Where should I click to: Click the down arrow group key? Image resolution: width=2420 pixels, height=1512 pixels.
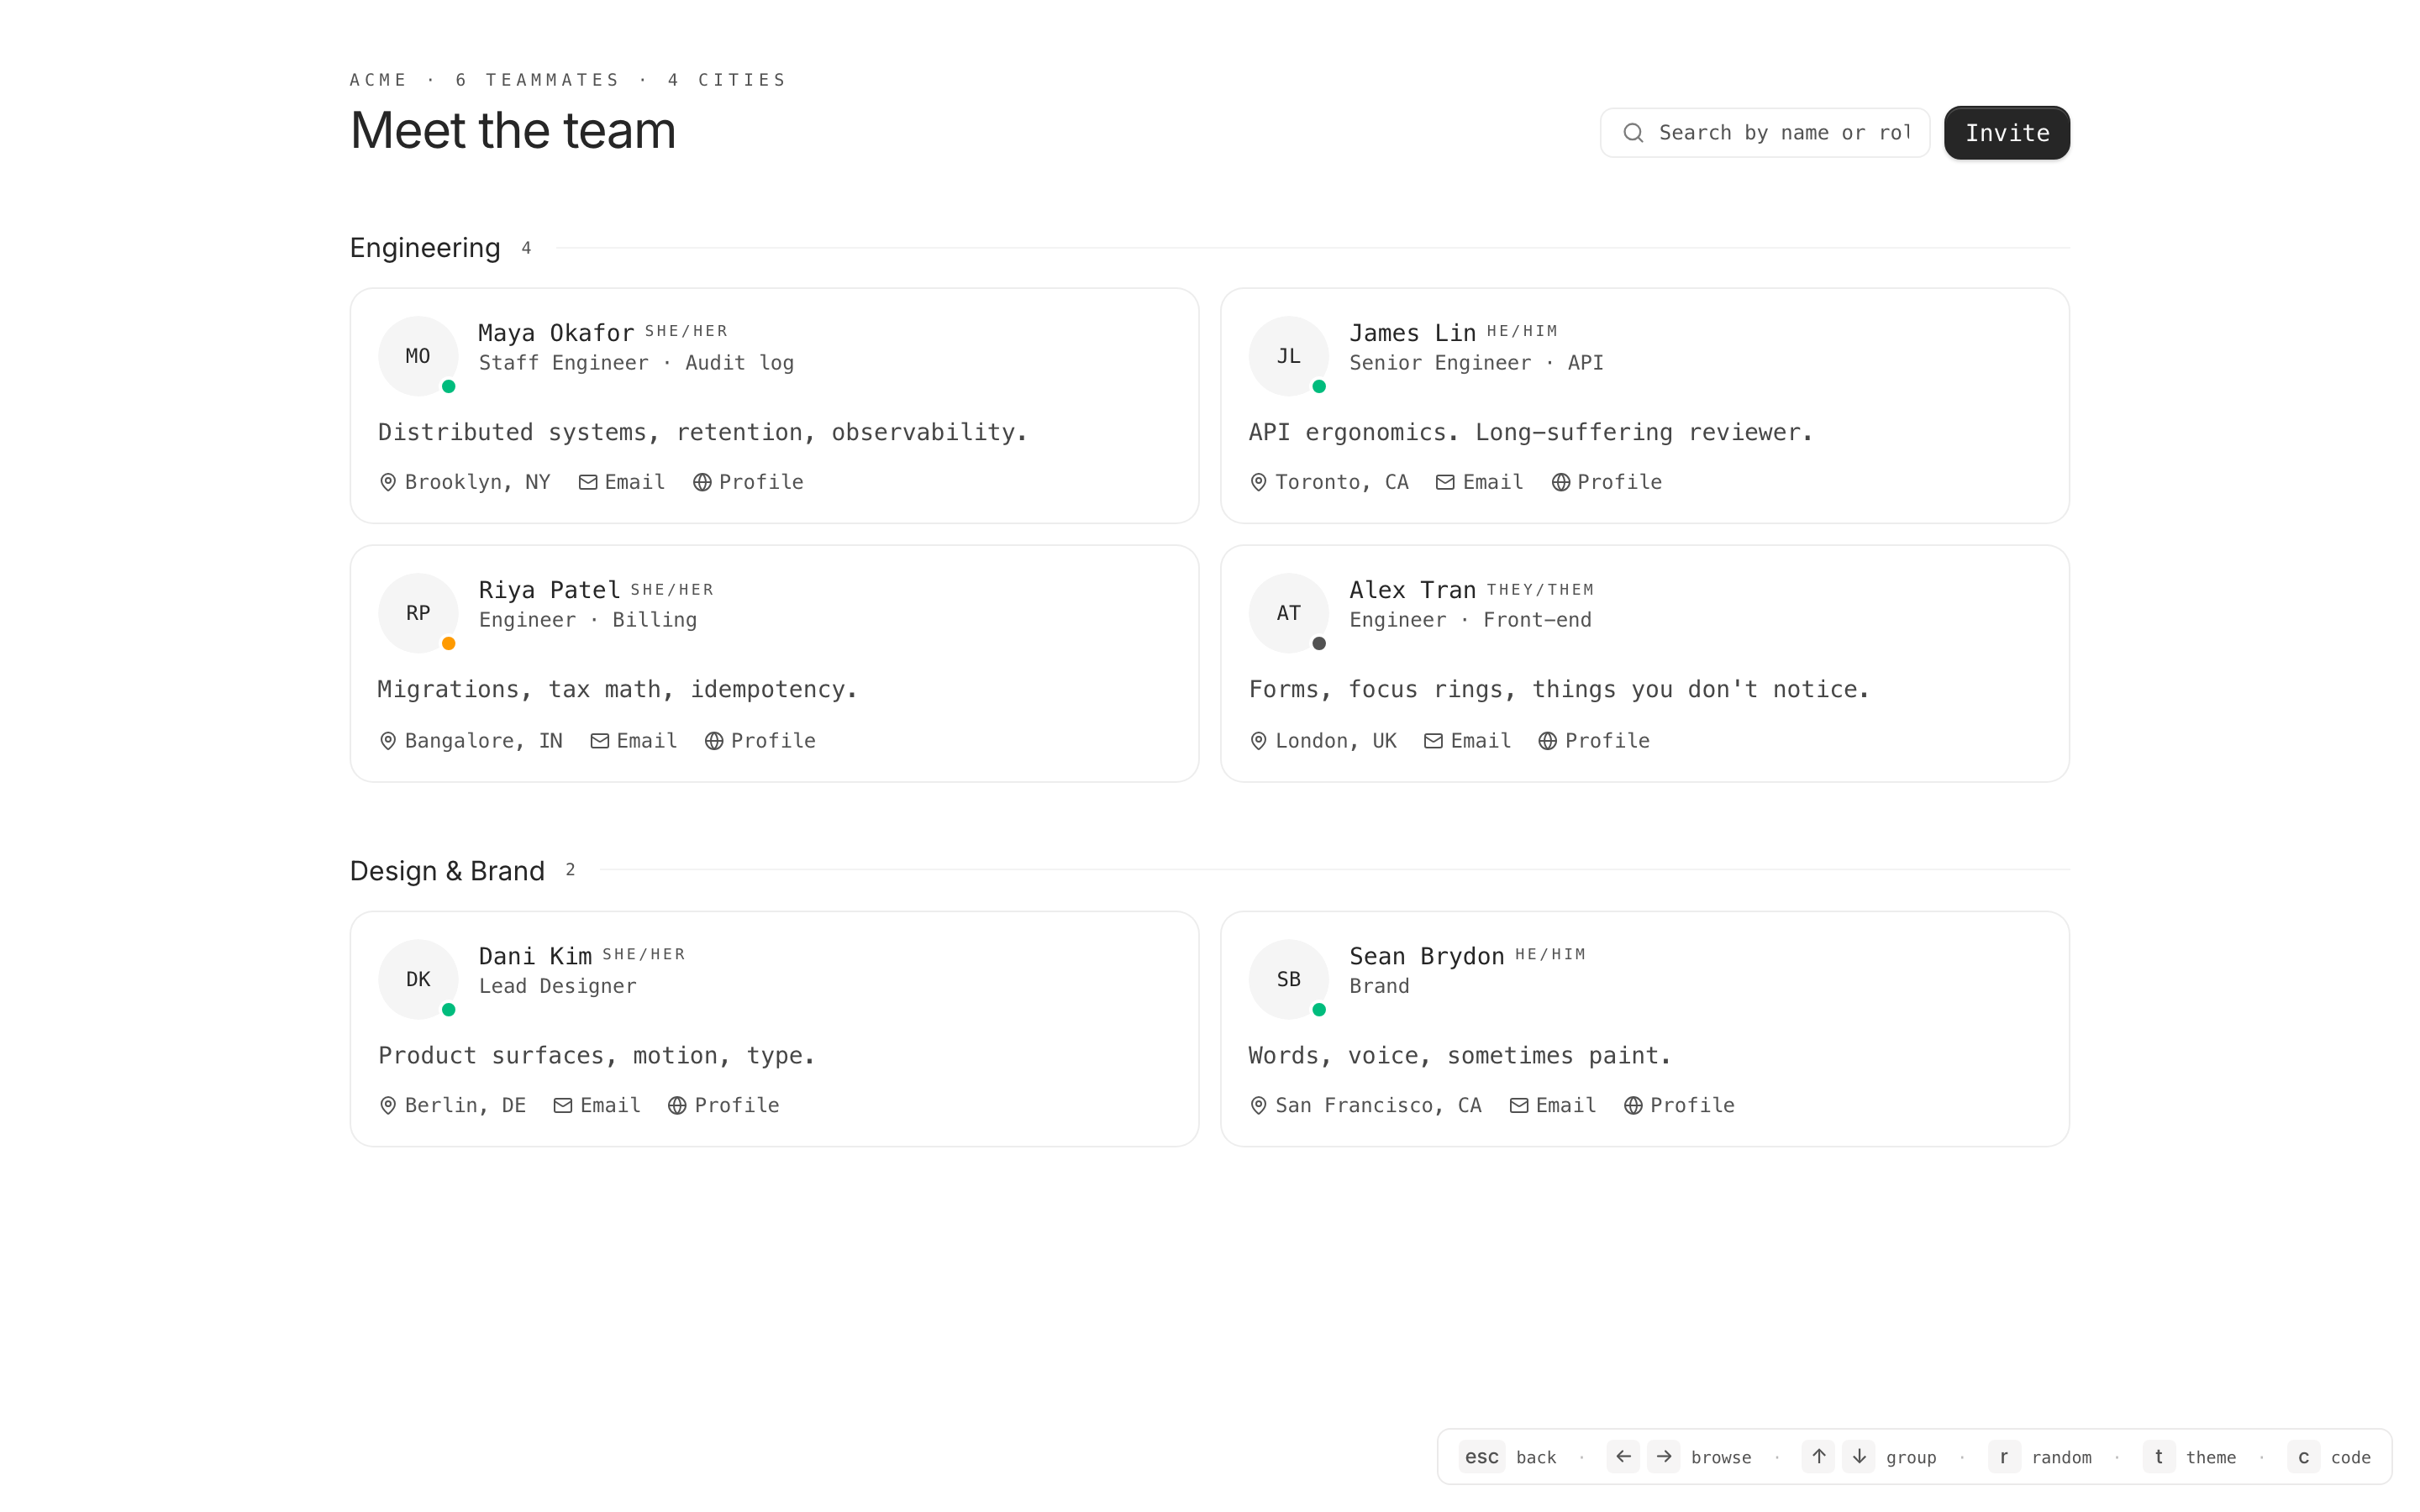(x=1858, y=1457)
